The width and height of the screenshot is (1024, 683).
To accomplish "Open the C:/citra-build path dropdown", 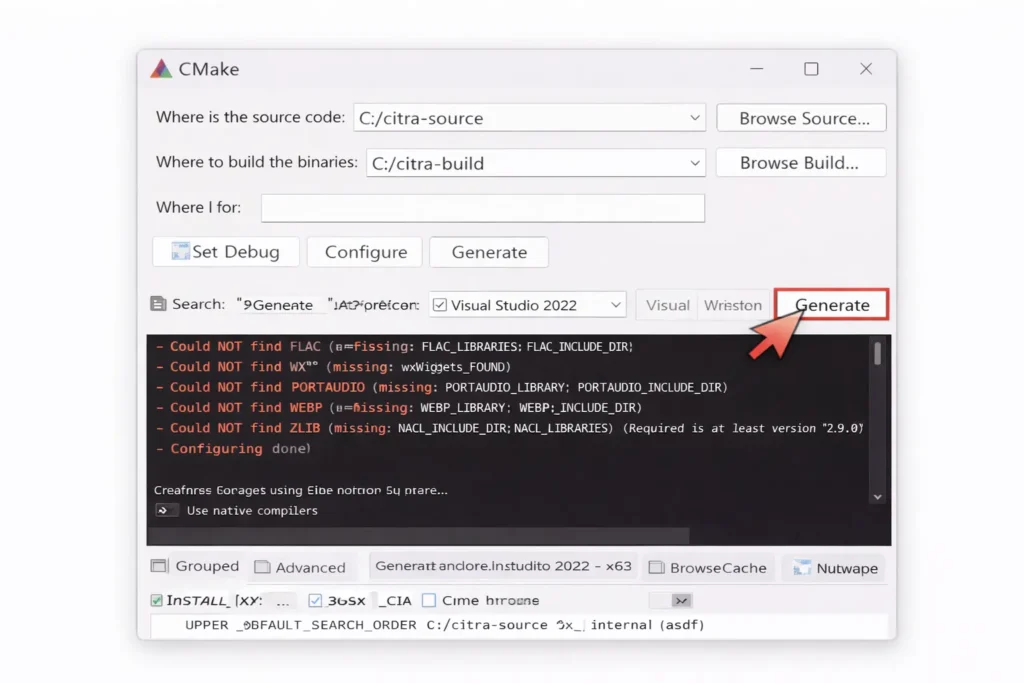I will pyautogui.click(x=697, y=162).
